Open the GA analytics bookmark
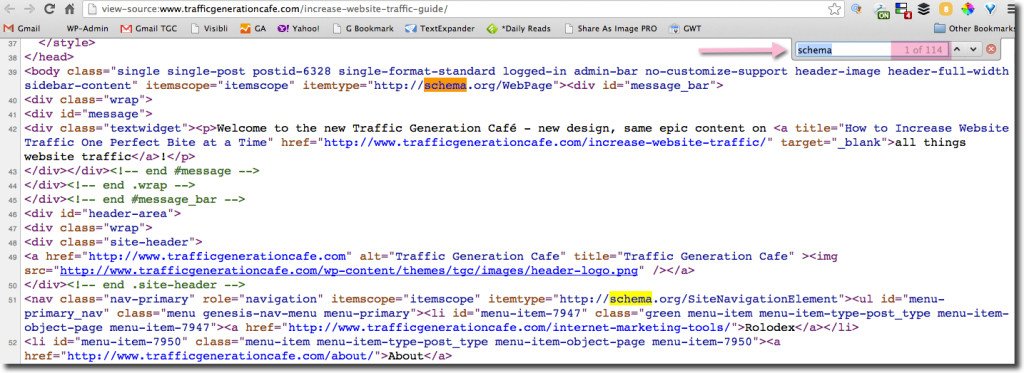Image resolution: width=1024 pixels, height=373 pixels. click(253, 29)
